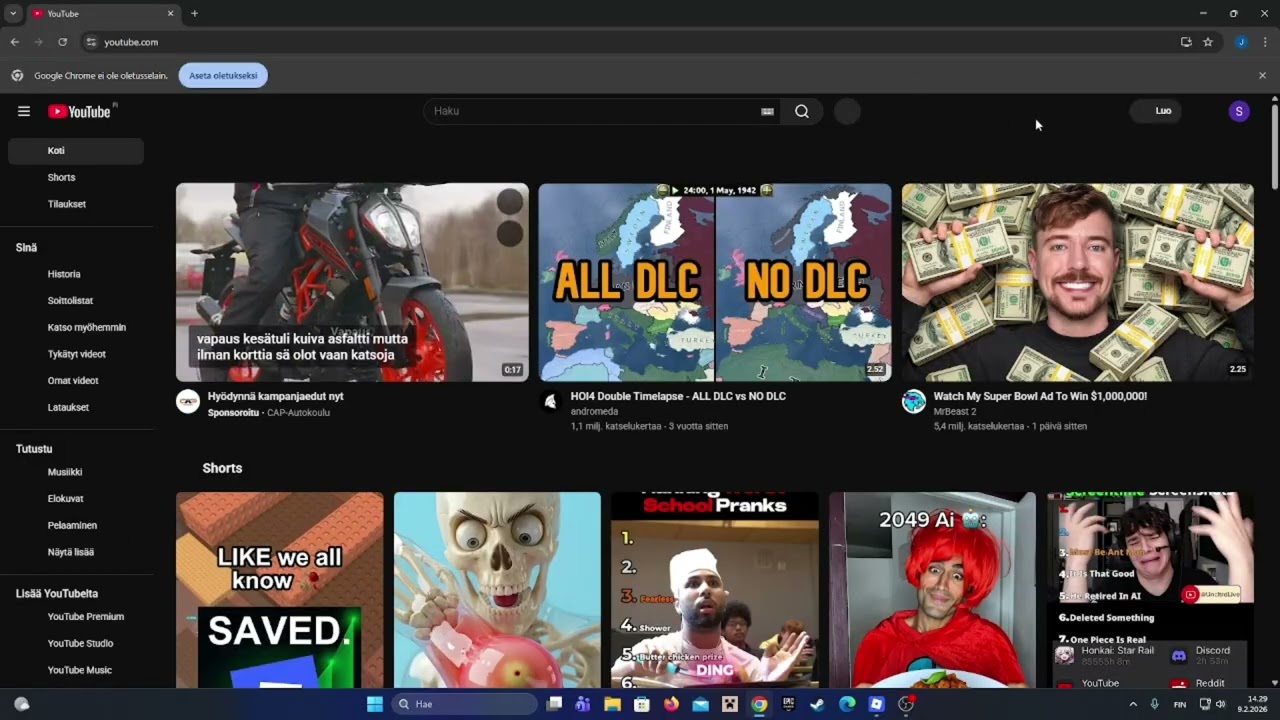The image size is (1280, 720).
Task: Click the voice search round button
Action: click(847, 111)
